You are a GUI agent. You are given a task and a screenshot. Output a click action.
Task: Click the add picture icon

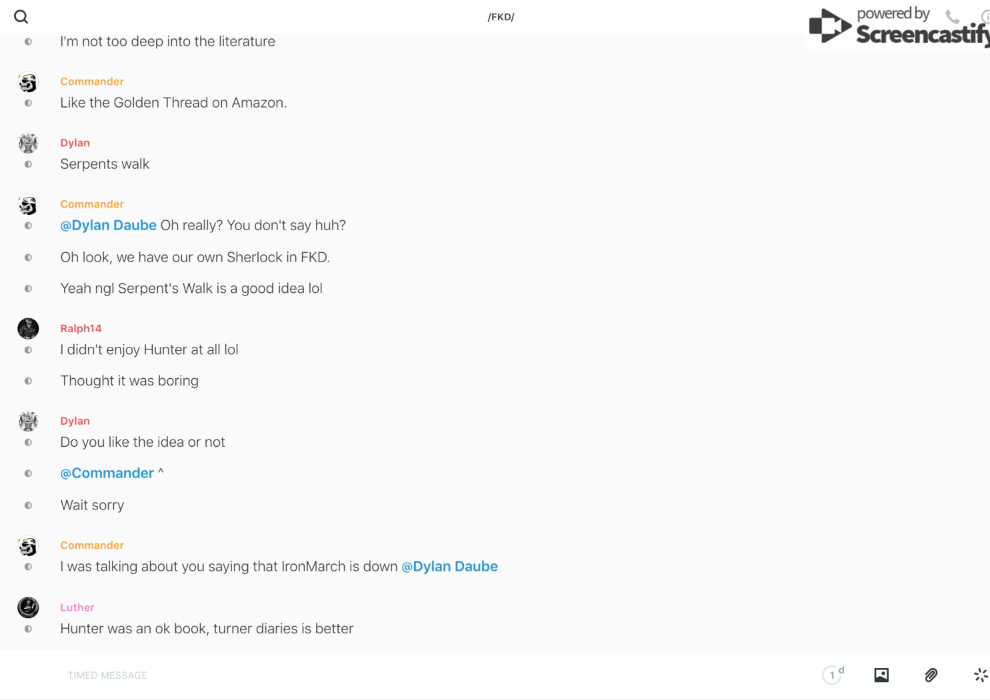[x=881, y=675]
